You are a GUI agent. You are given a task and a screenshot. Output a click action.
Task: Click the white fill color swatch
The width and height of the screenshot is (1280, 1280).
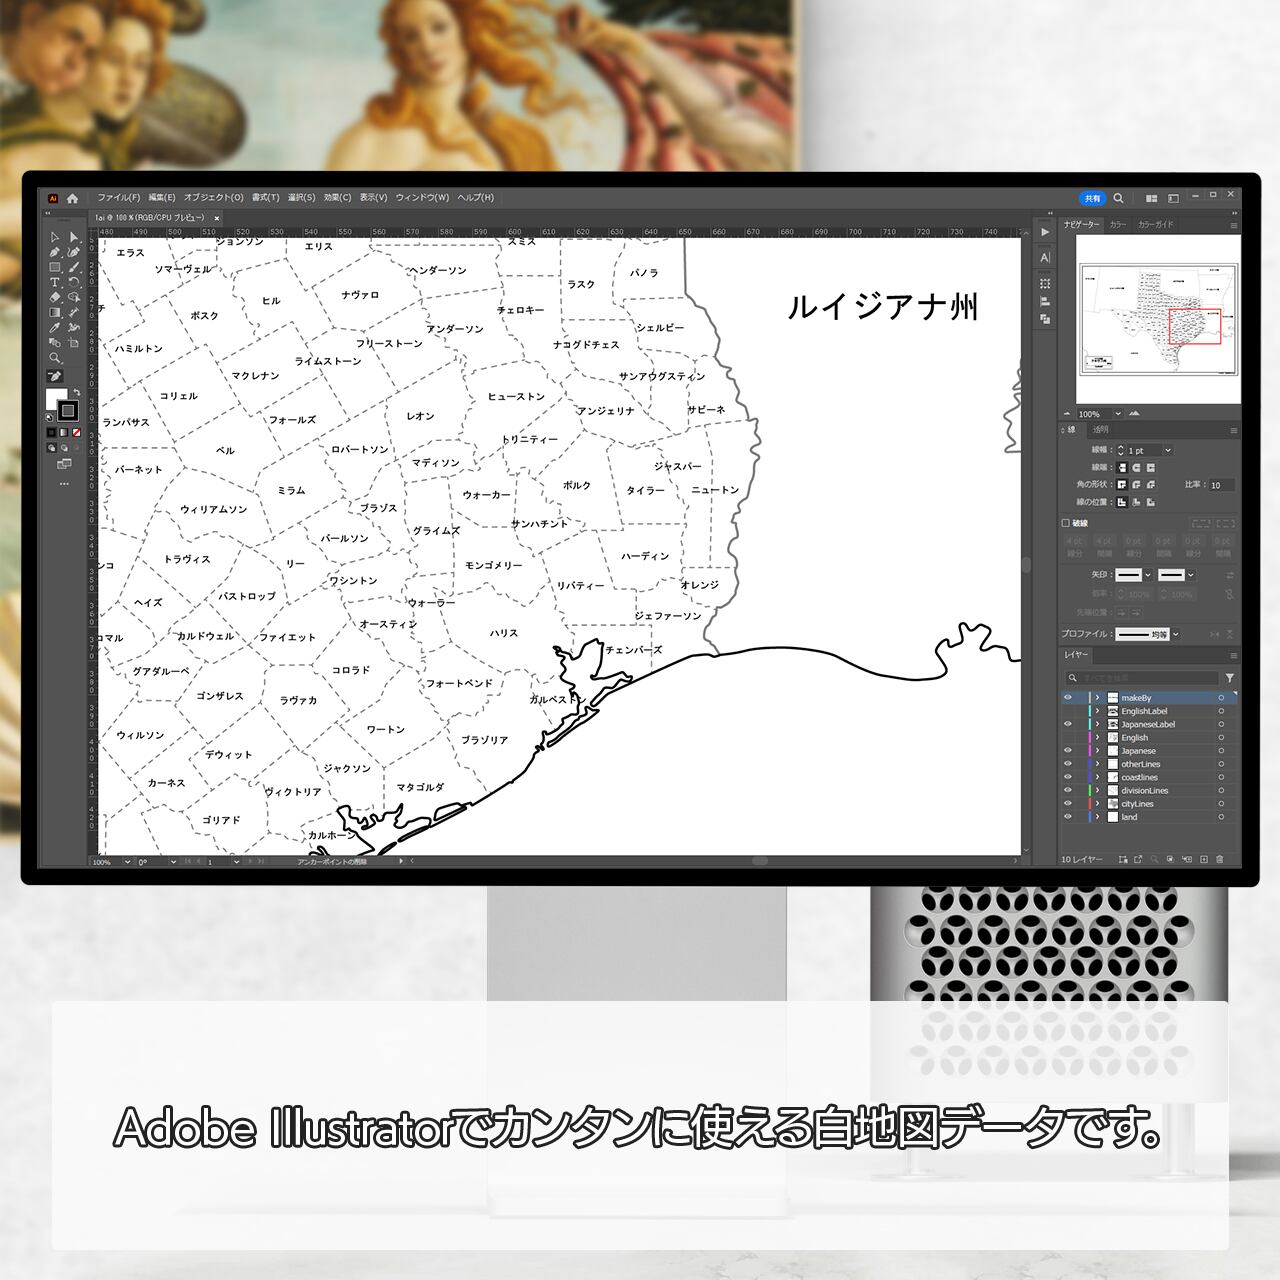coord(56,399)
